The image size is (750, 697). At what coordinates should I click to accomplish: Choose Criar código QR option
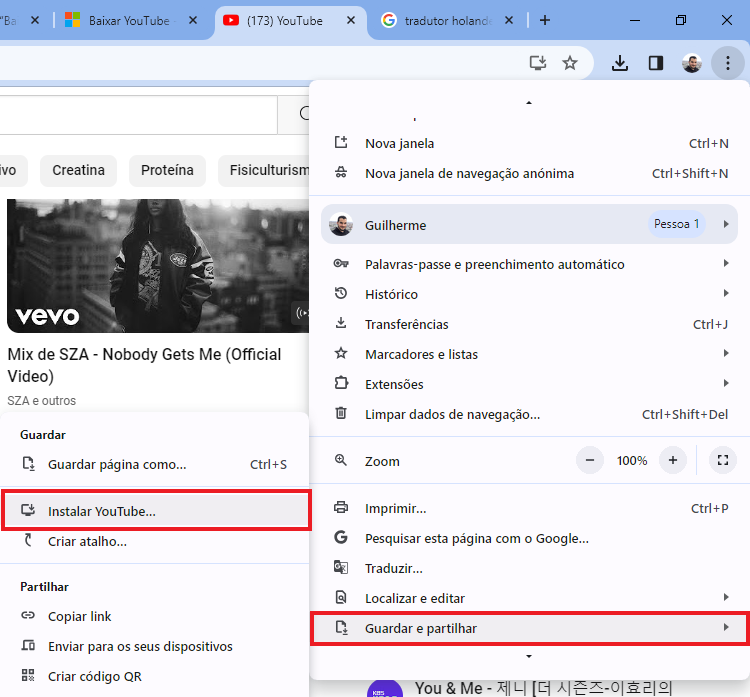click(154, 676)
